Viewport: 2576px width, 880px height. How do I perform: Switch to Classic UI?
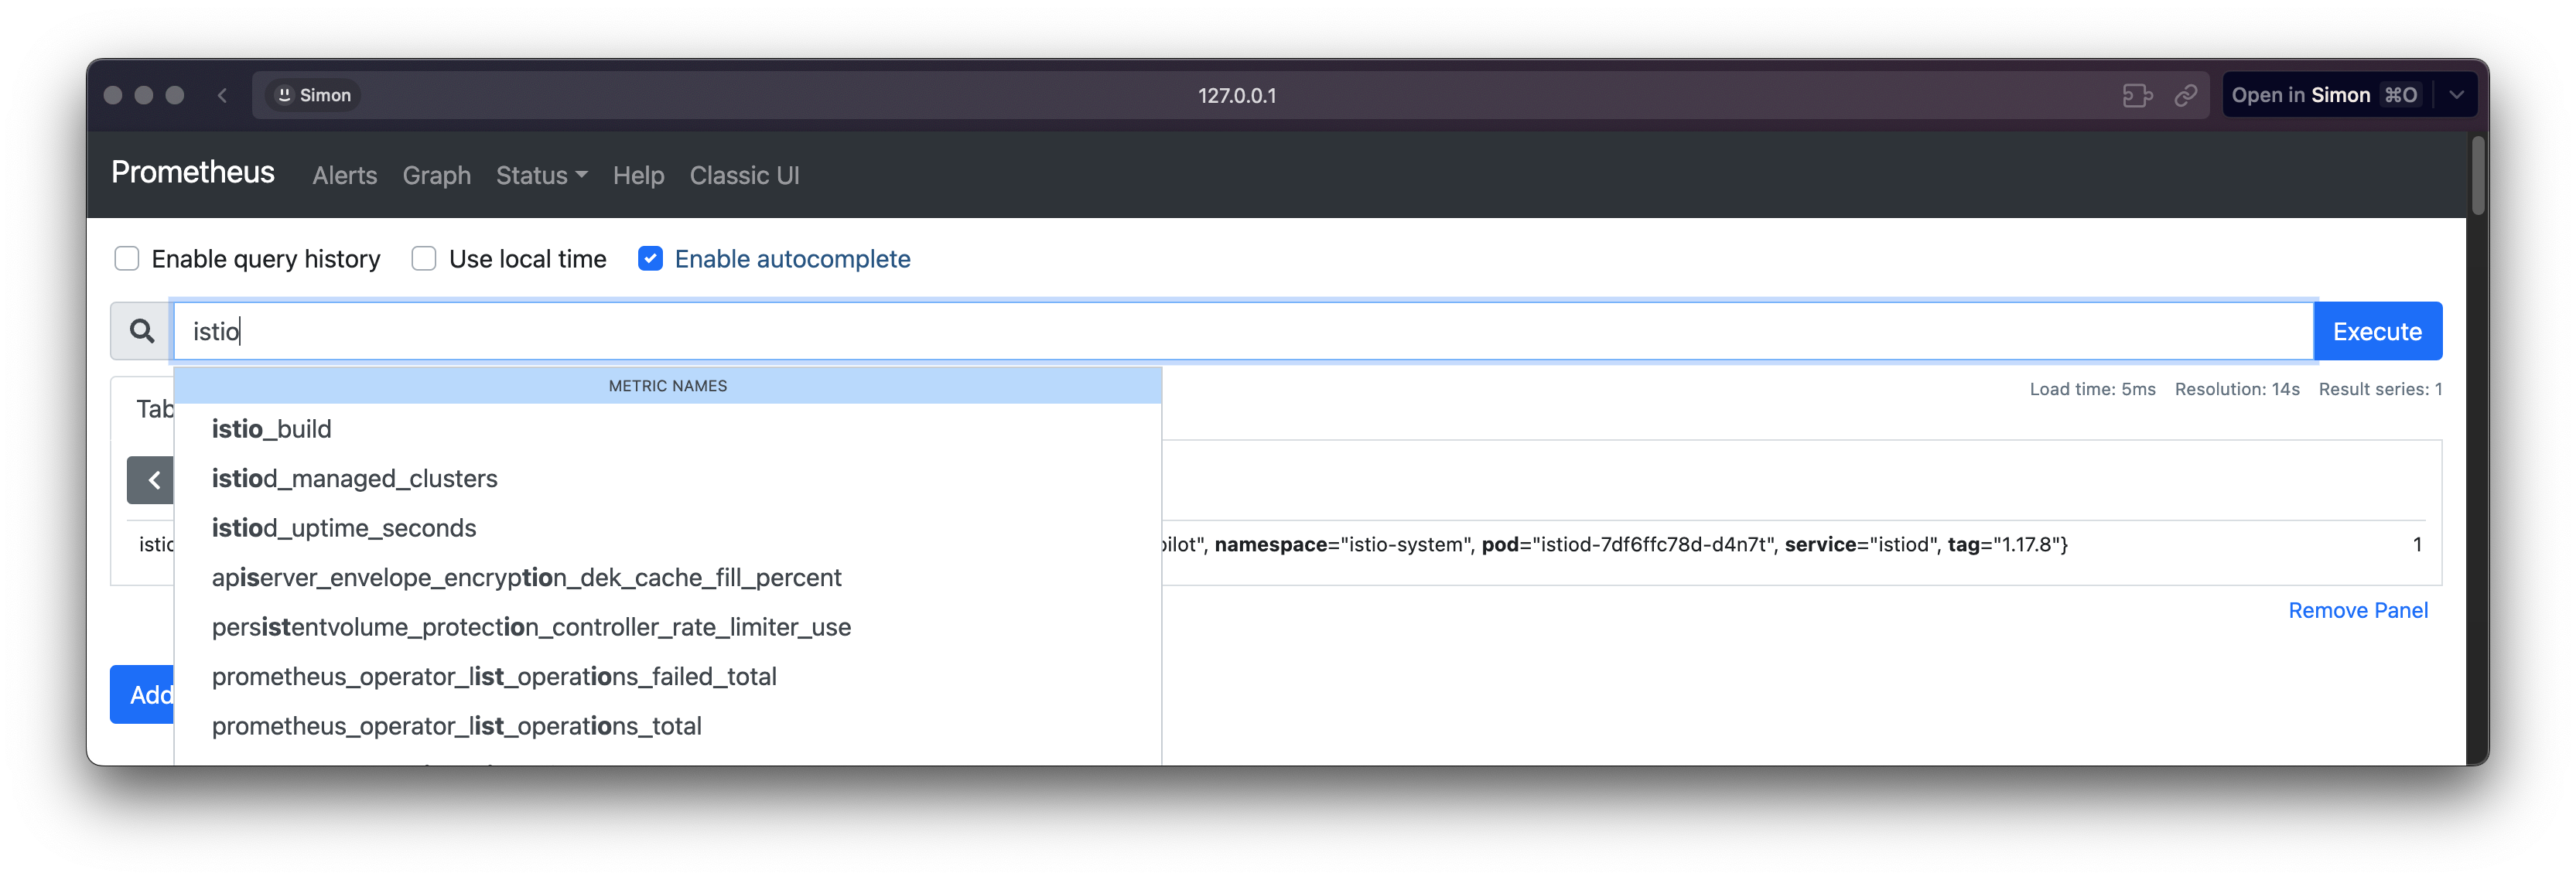[x=744, y=175]
